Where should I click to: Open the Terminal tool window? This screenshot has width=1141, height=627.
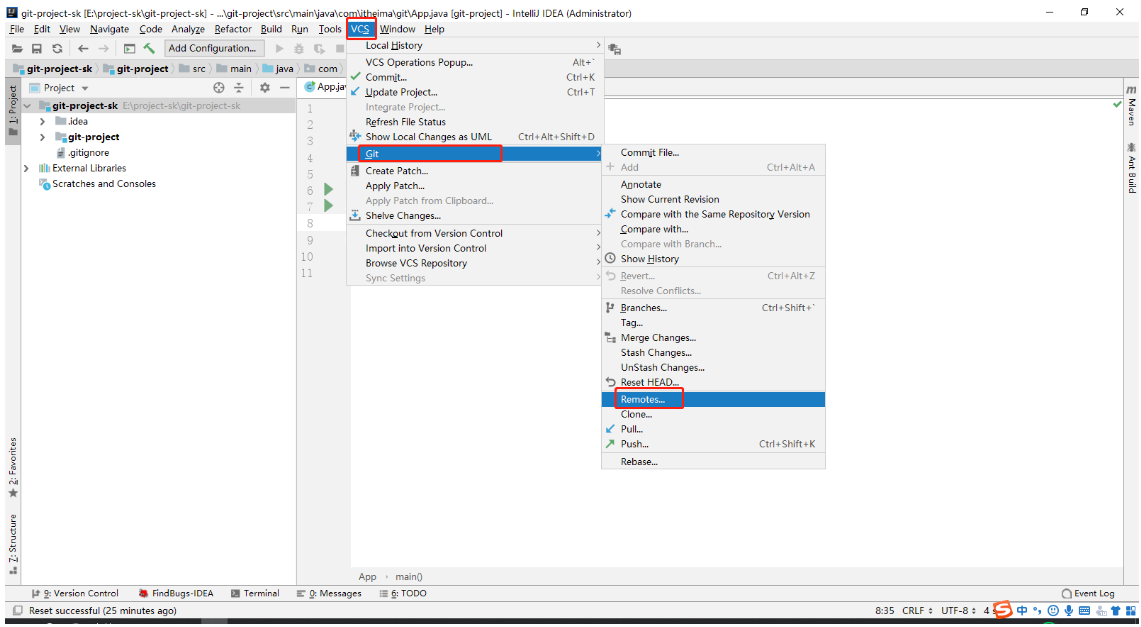point(255,594)
